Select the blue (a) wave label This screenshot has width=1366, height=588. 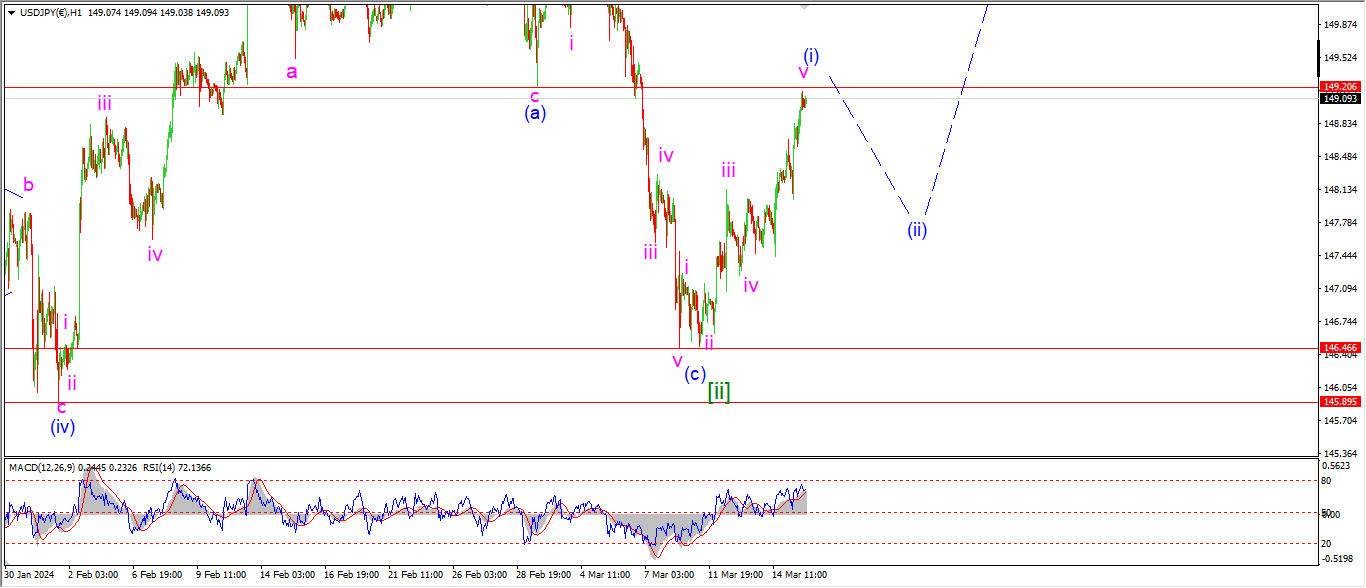point(535,113)
